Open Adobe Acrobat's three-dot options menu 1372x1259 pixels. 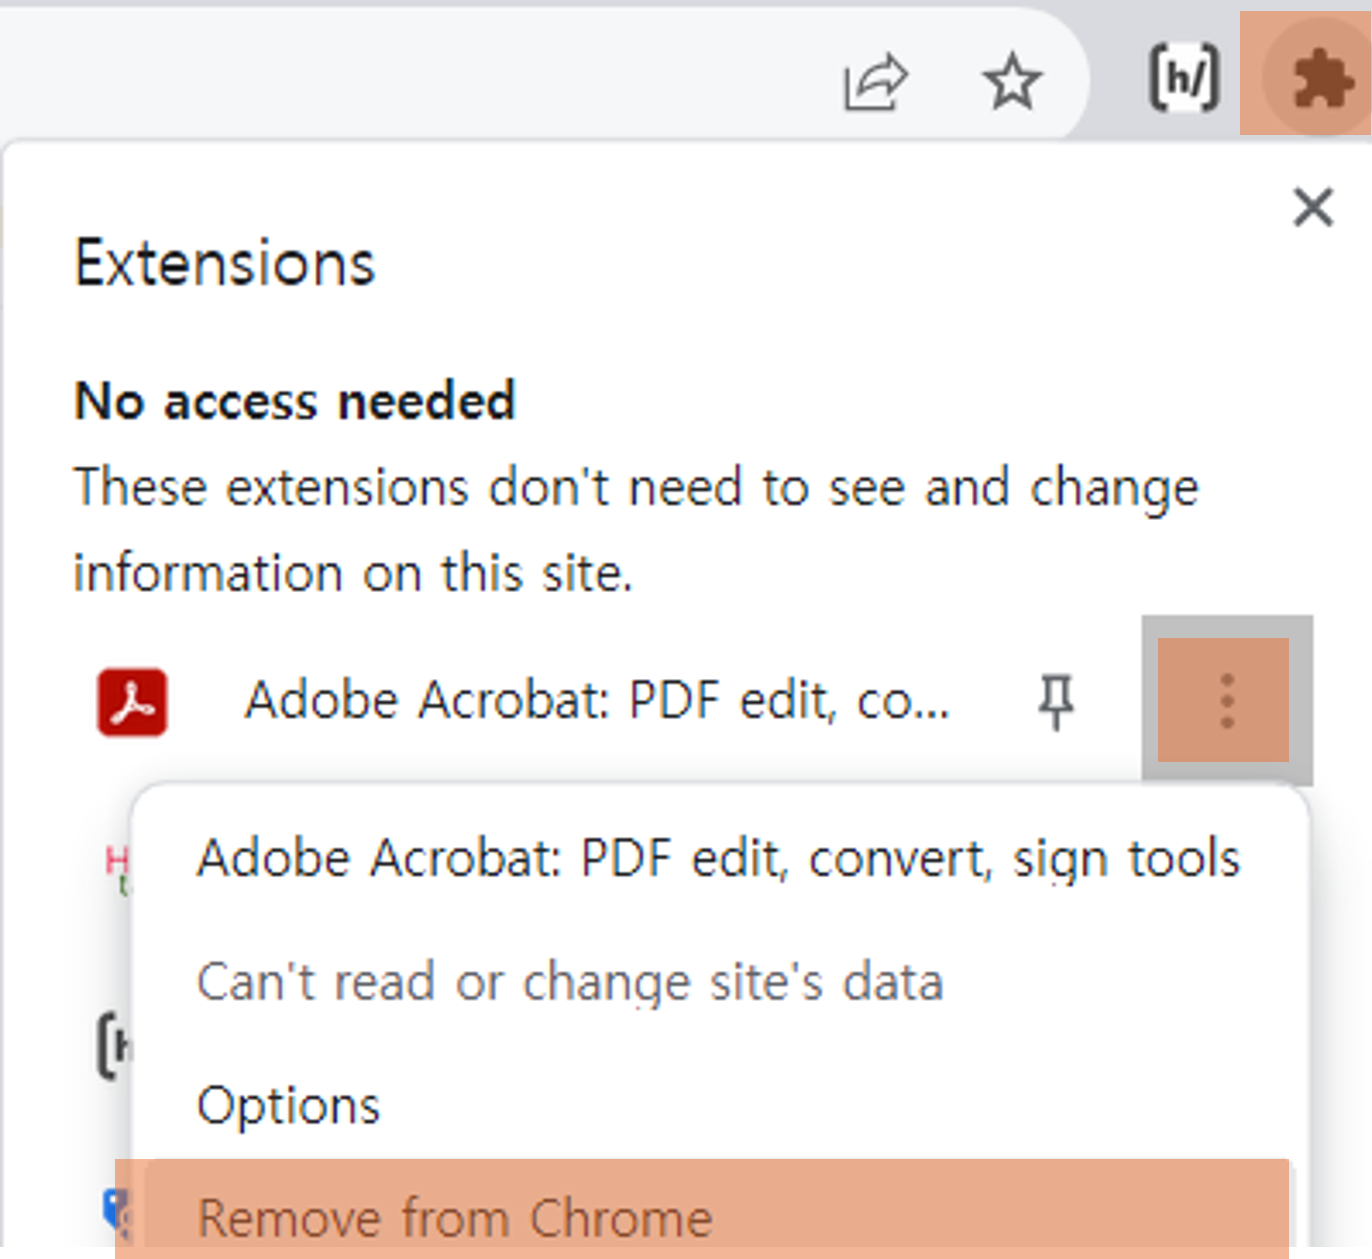pyautogui.click(x=1225, y=701)
